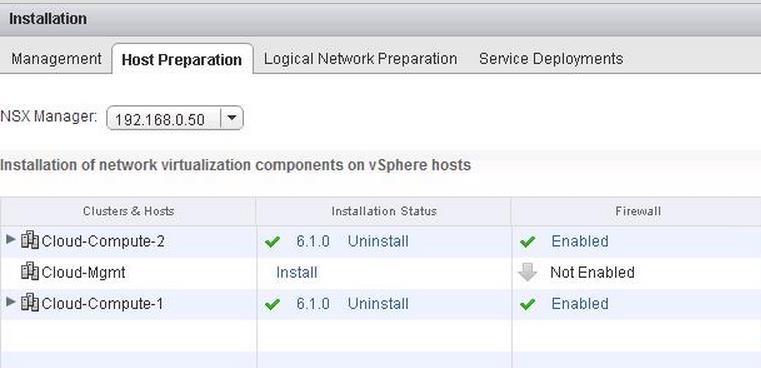Viewport: 761px width, 368px height.
Task: Click Enabled firewall link for Cloud-Compute-2
Action: (579, 241)
